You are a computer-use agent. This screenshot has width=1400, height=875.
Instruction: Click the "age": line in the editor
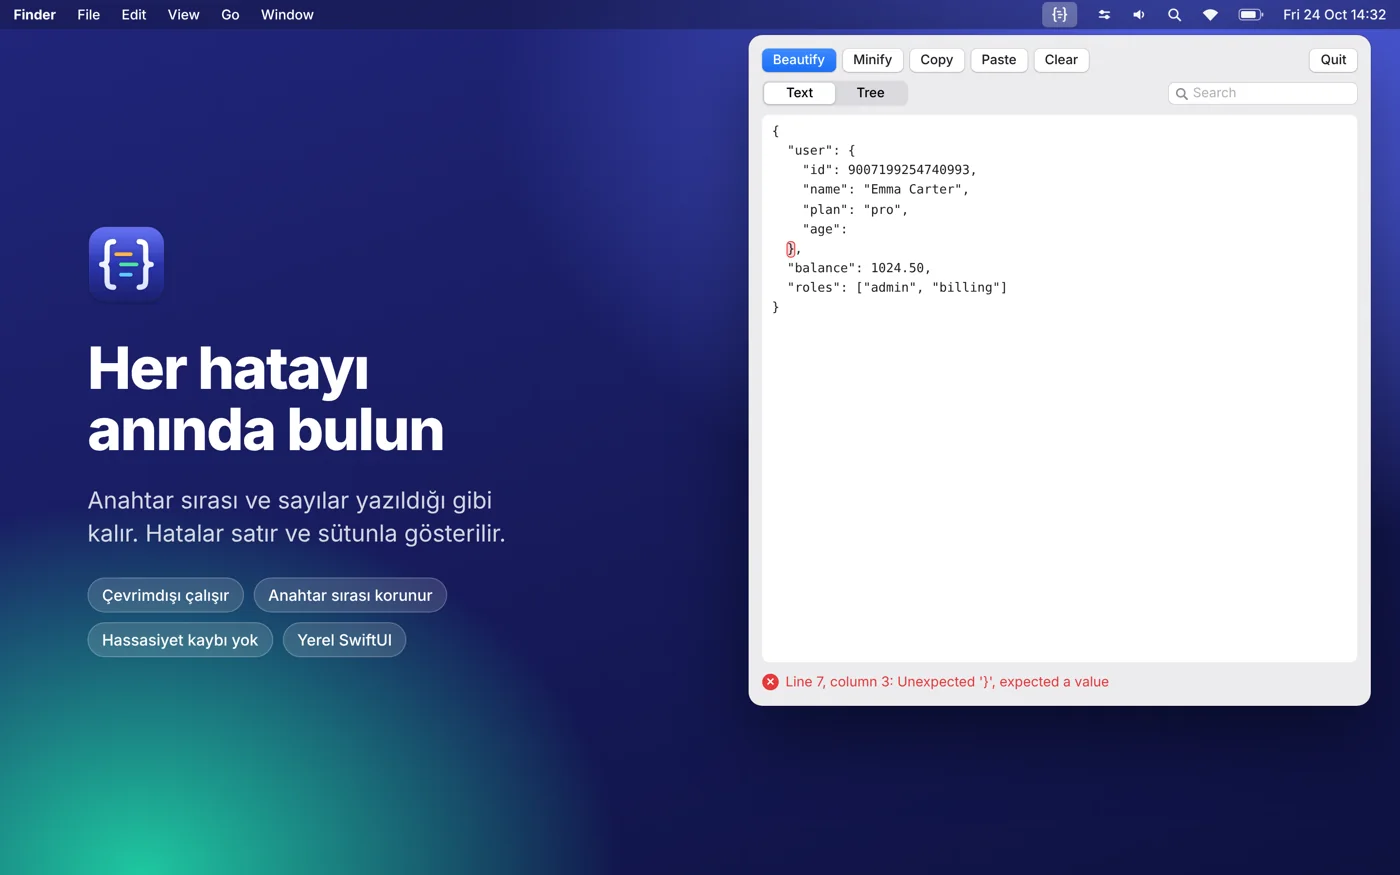click(x=824, y=229)
